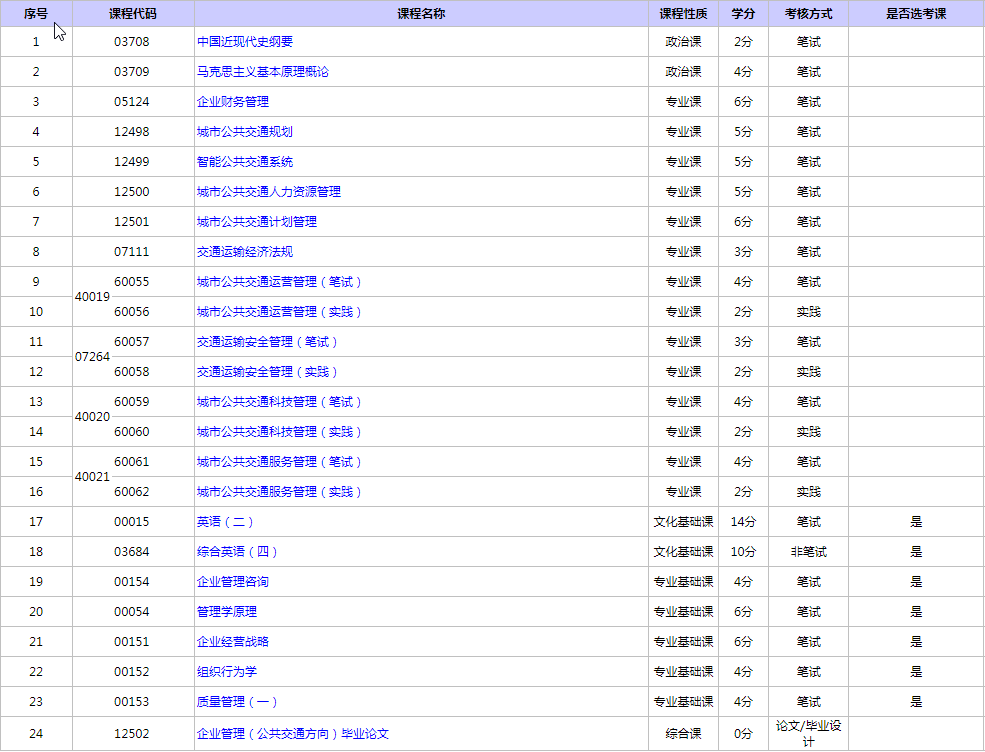985x752 pixels.
Task: Click the 14分 credit value
Action: [x=743, y=522]
